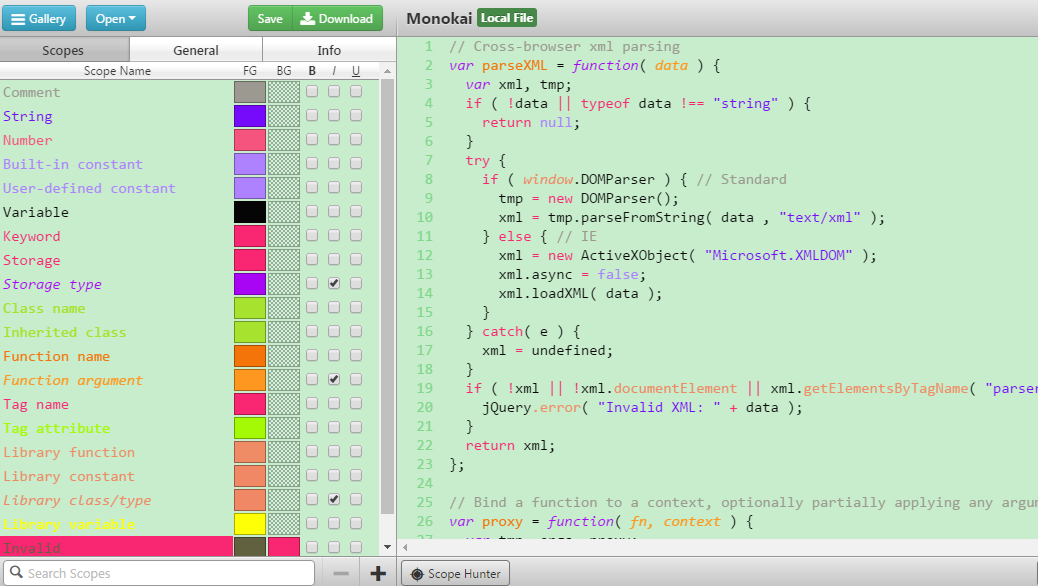Viewport: 1038px width, 586px height.
Task: Switch to the Scopes tab
Action: 64,50
